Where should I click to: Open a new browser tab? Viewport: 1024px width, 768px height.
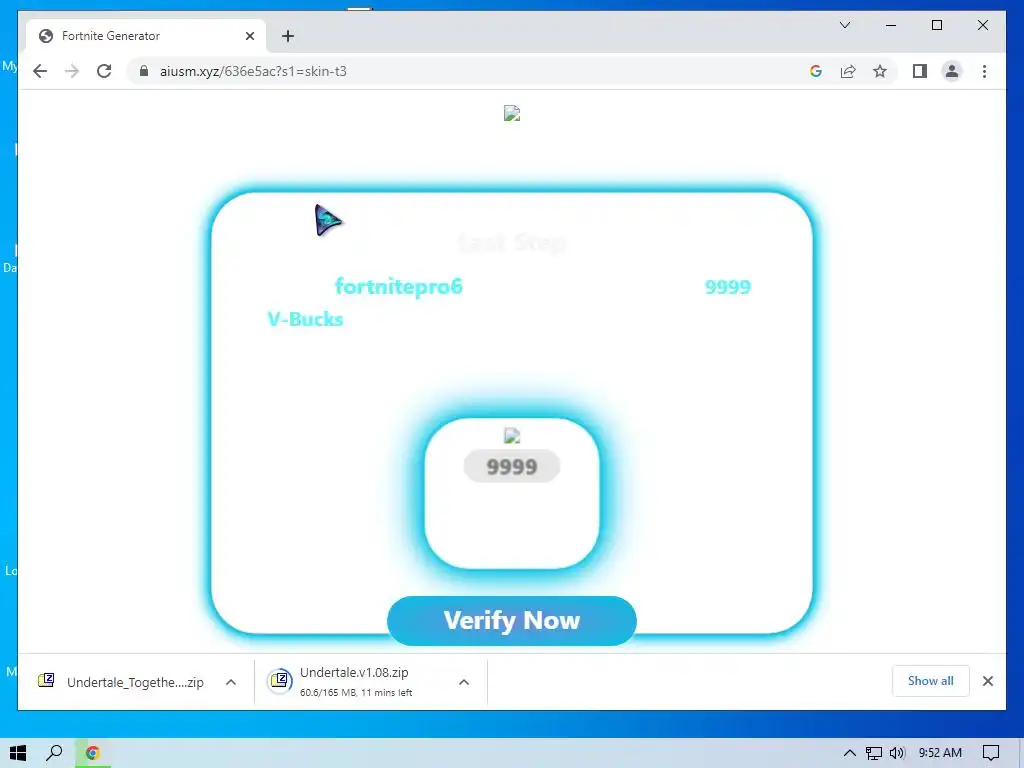[x=288, y=36]
